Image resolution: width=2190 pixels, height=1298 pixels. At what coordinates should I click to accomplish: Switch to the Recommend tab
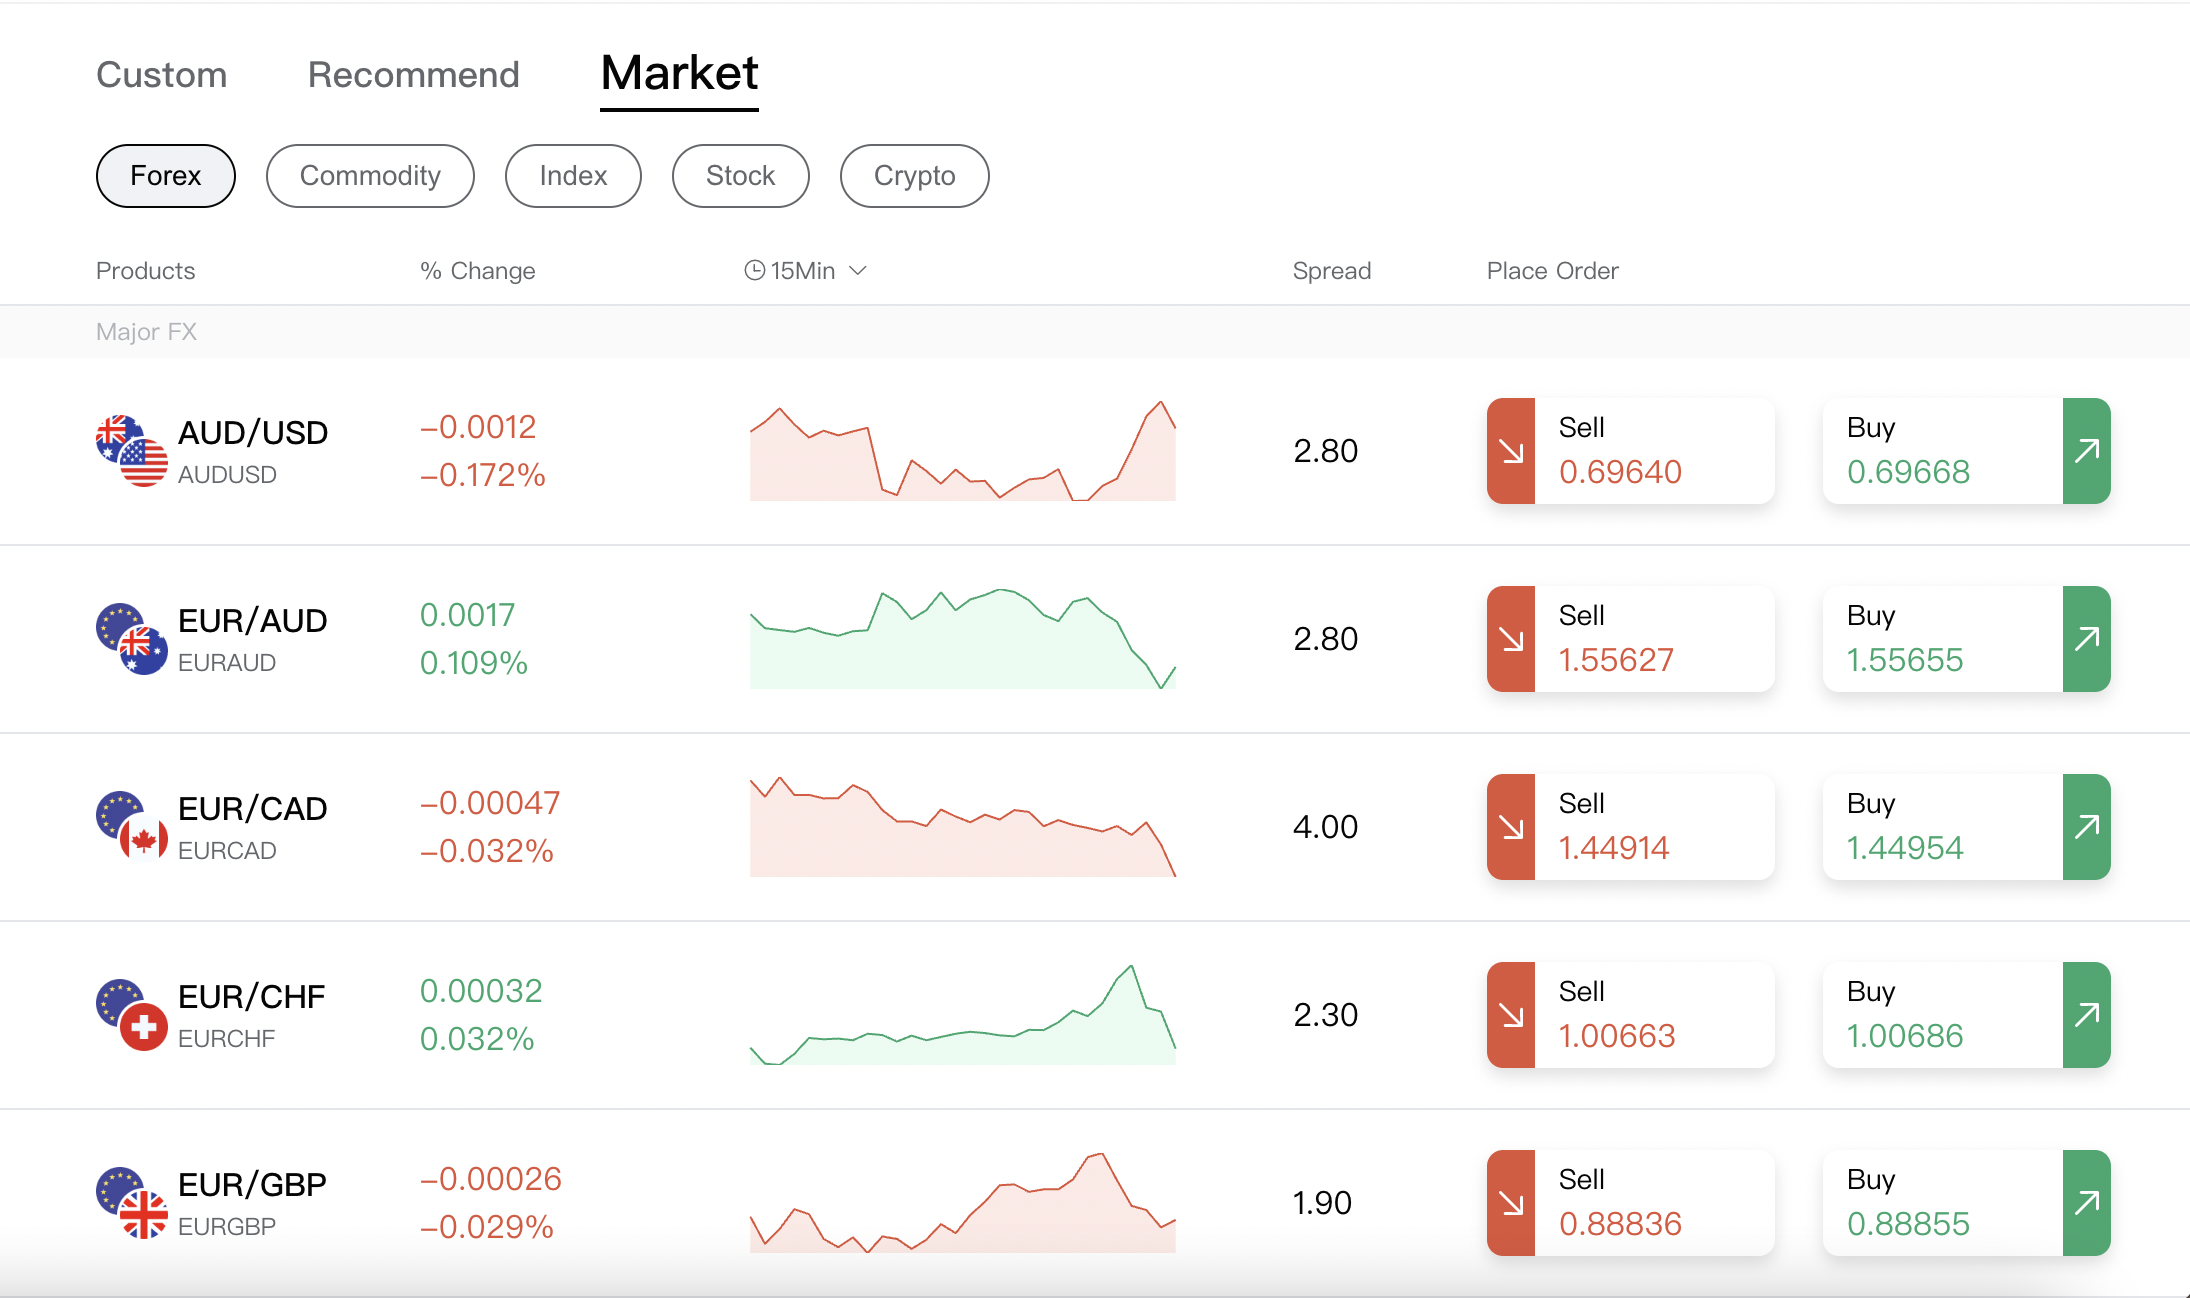click(x=413, y=75)
